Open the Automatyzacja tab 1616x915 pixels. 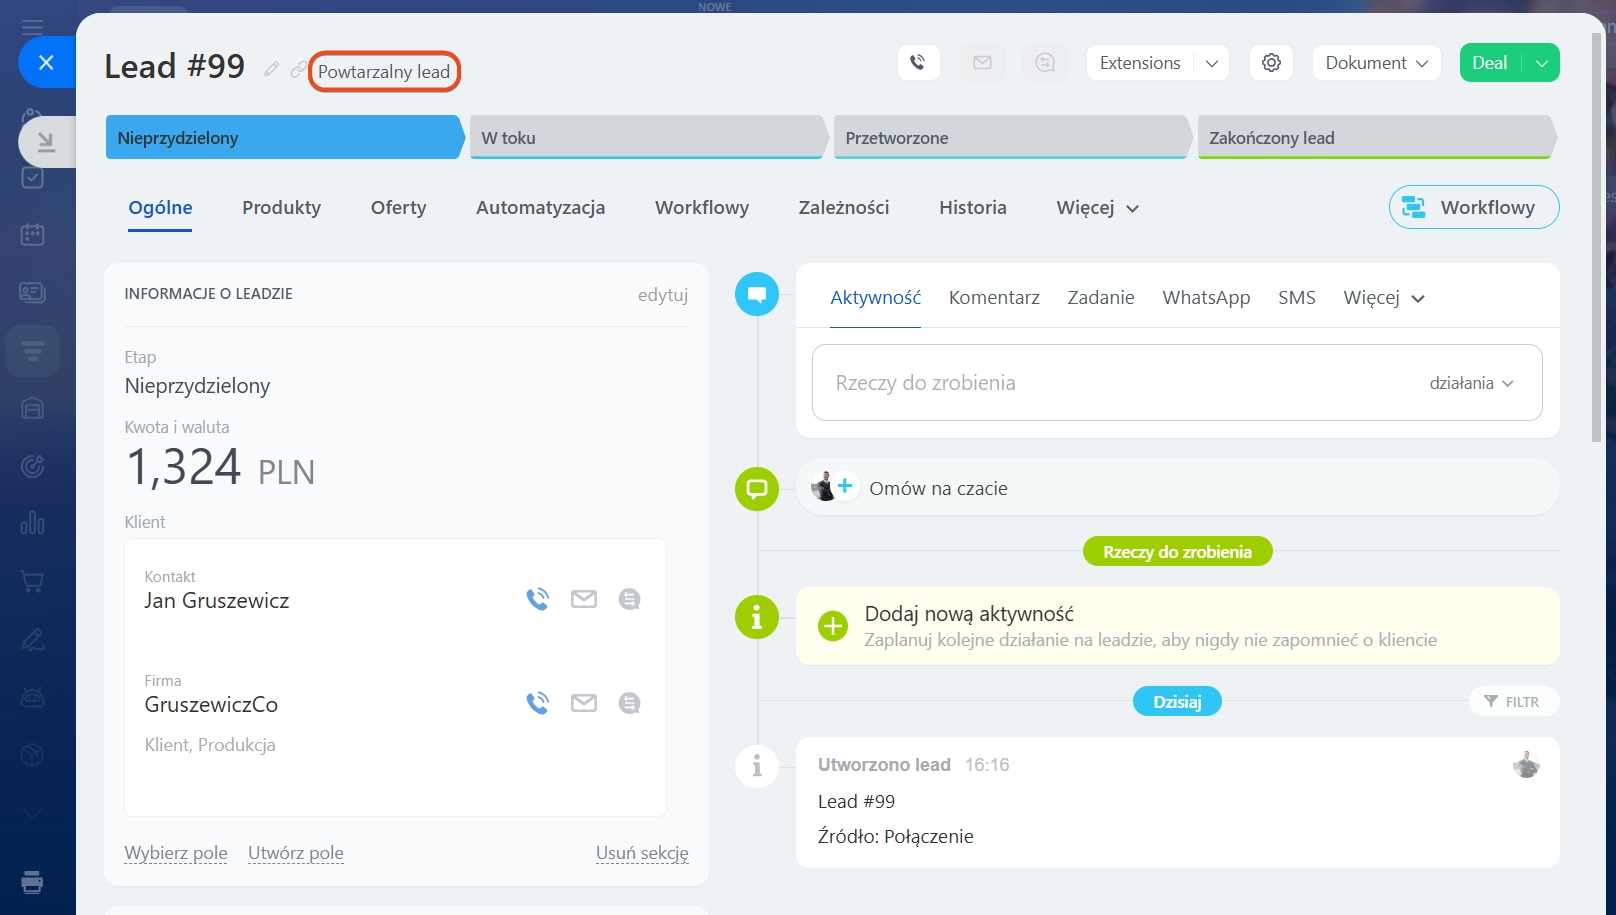(x=540, y=208)
